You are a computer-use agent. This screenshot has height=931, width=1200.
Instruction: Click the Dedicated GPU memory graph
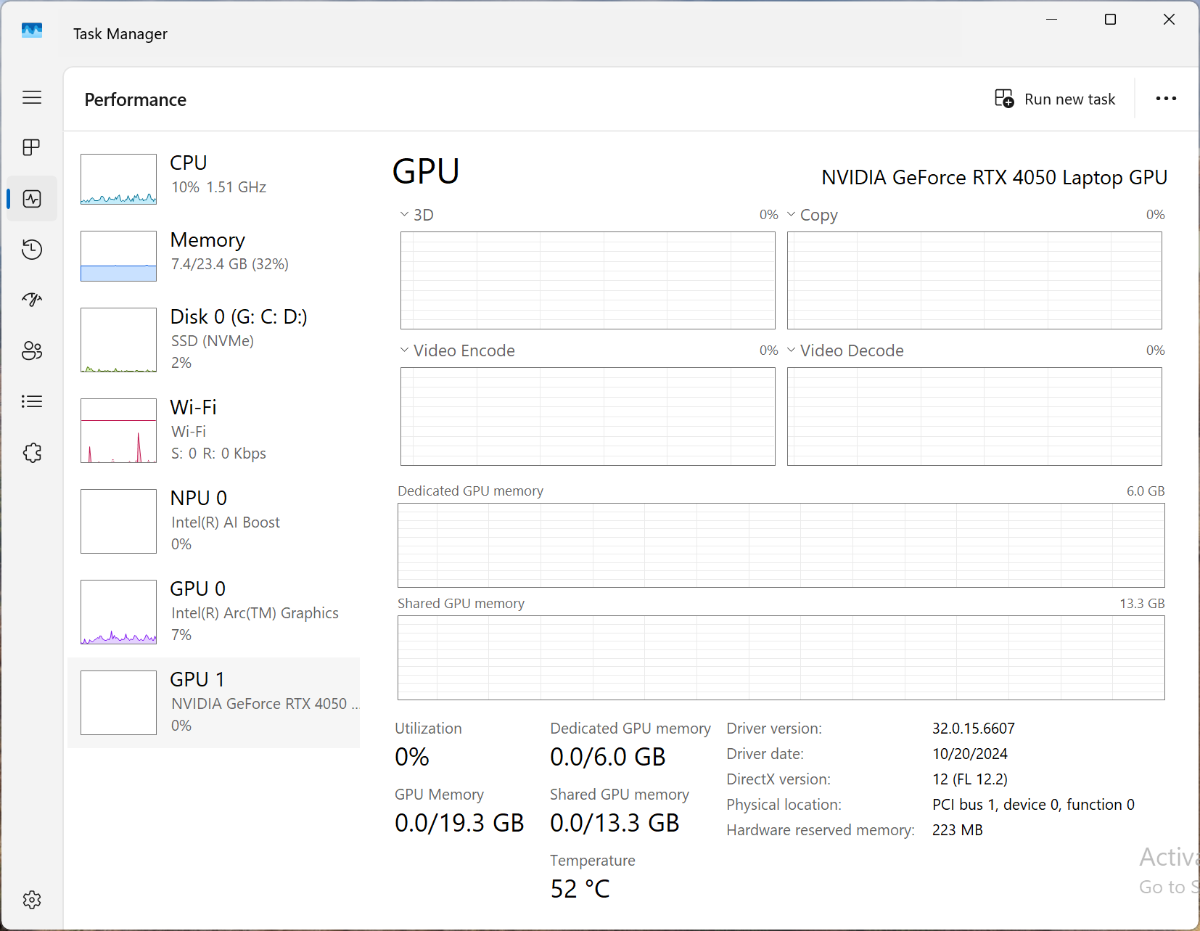coord(780,545)
